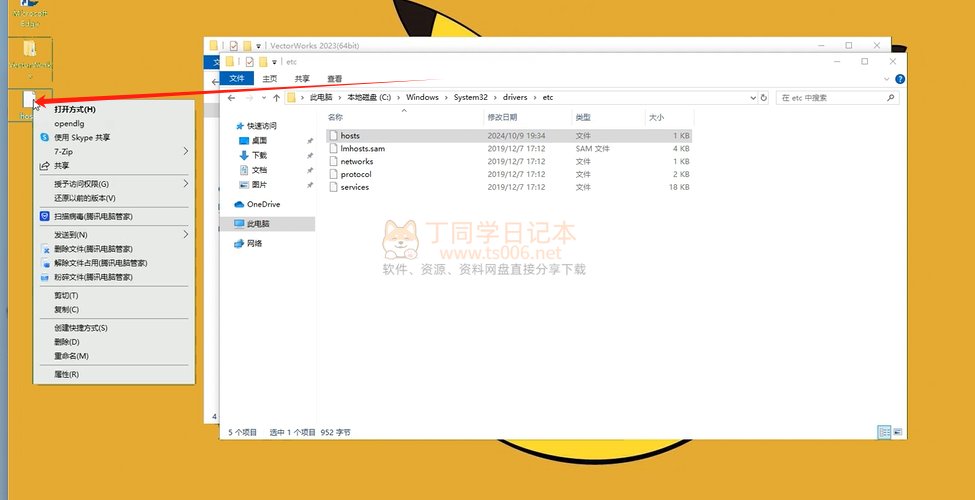Expand the 7-Zip submenu
This screenshot has height=500, width=975.
pos(114,152)
